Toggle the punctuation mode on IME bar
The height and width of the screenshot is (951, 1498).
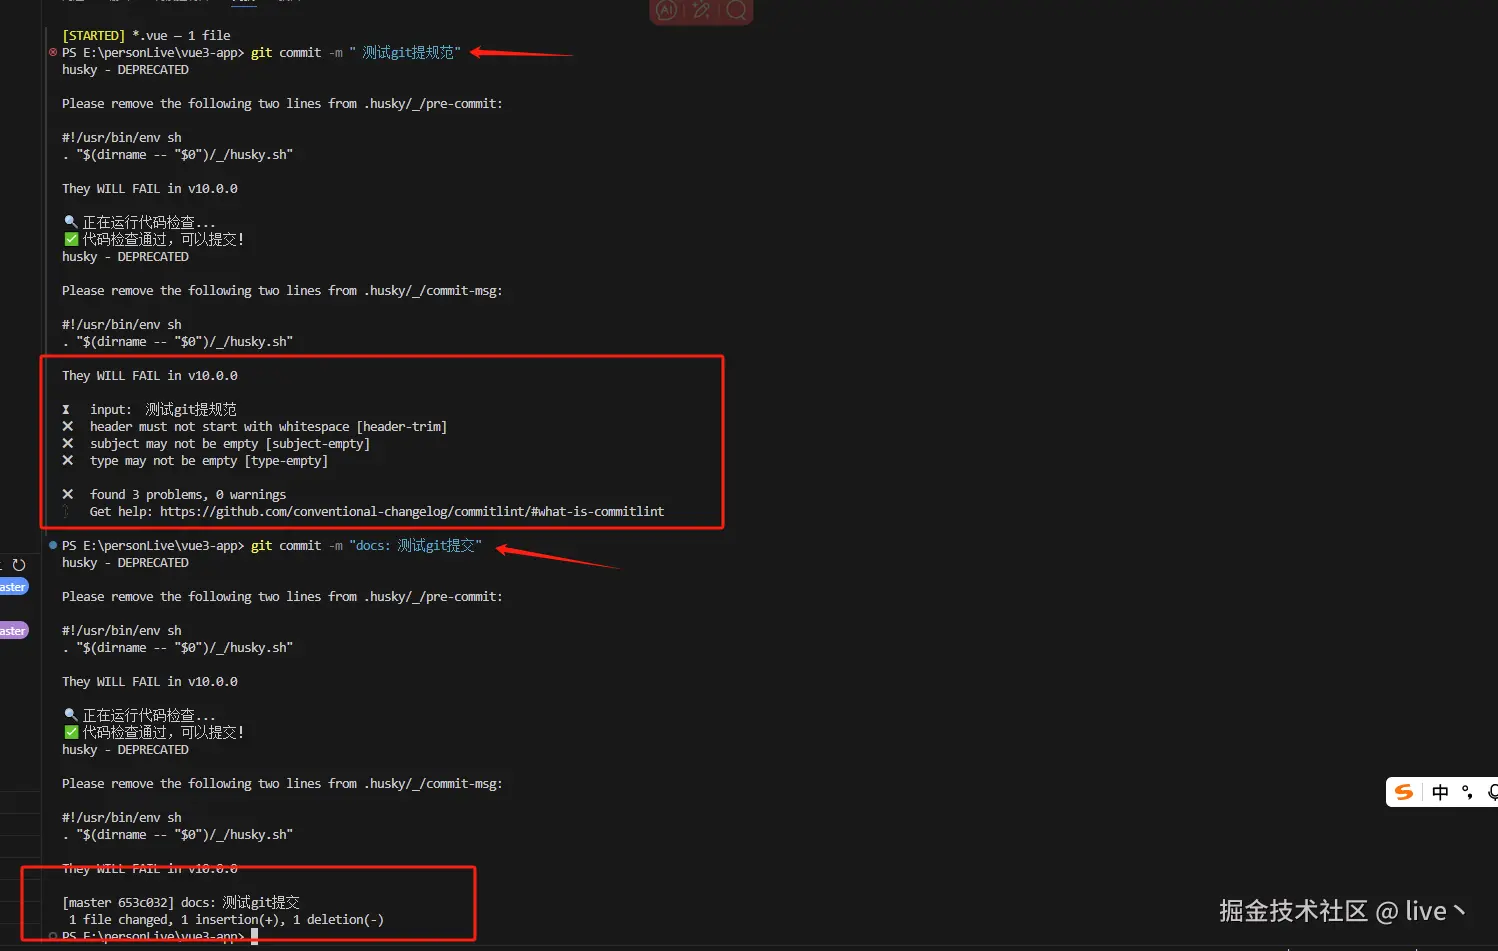click(1467, 792)
